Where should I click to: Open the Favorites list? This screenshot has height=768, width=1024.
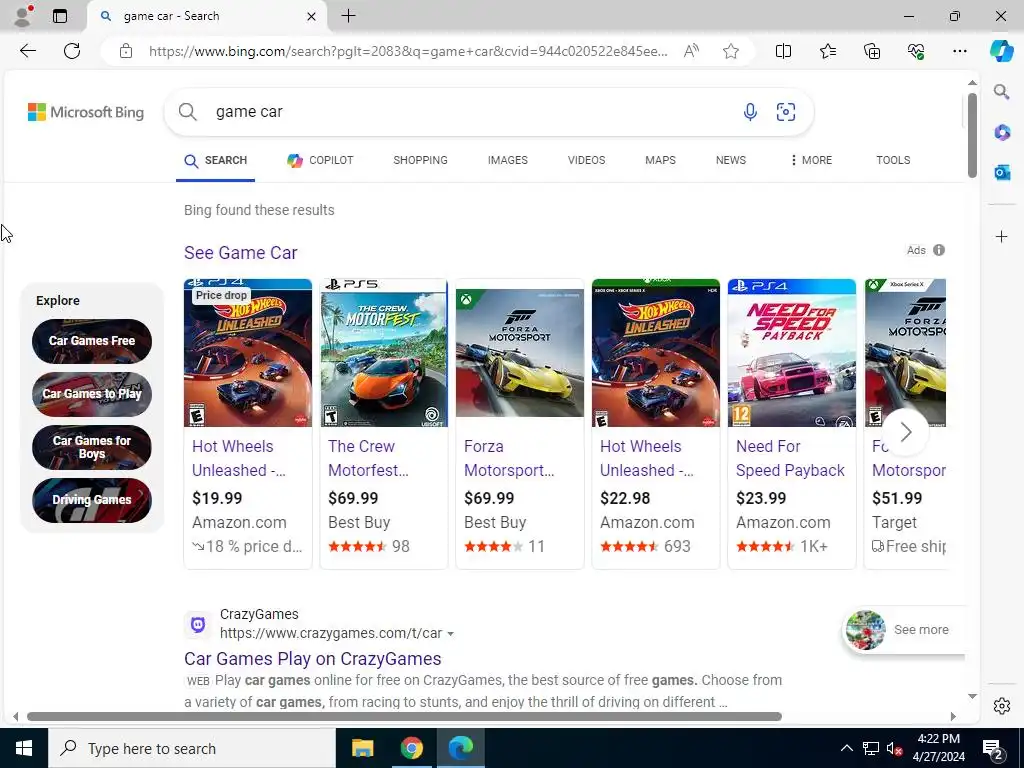827,51
